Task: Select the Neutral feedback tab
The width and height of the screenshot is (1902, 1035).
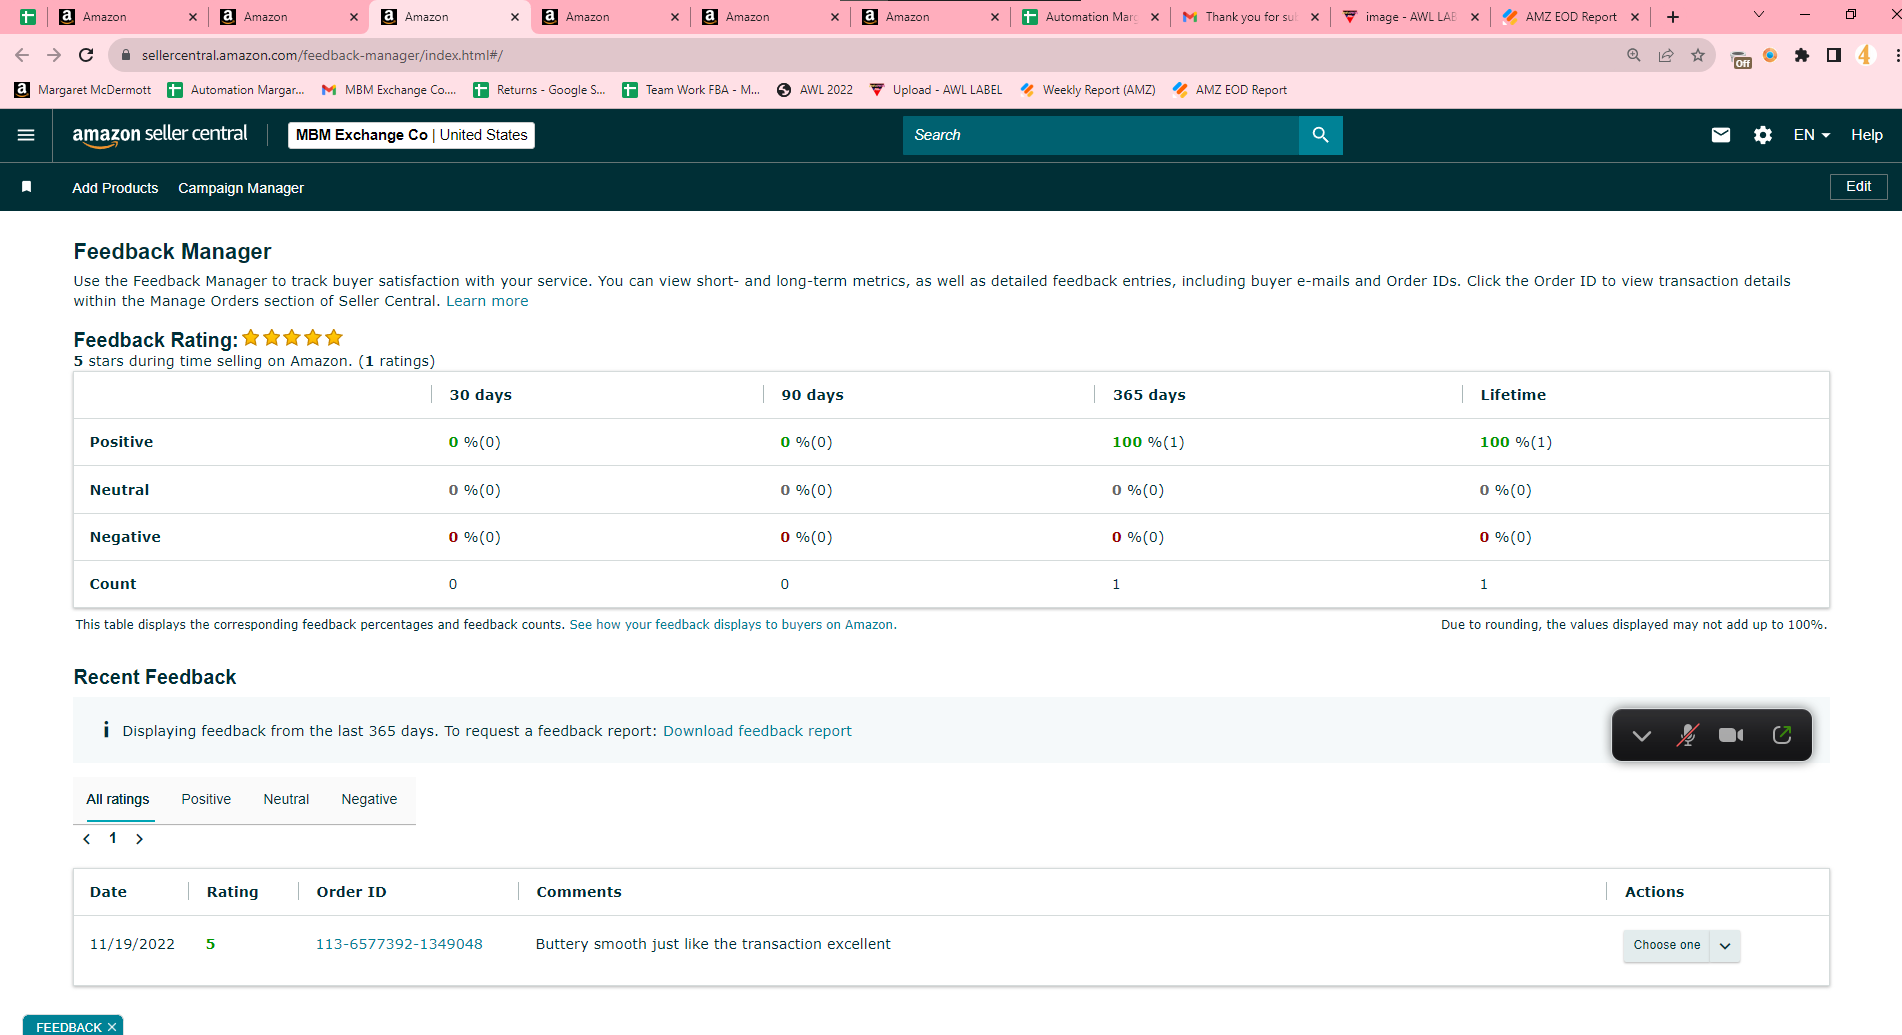Action: point(286,799)
